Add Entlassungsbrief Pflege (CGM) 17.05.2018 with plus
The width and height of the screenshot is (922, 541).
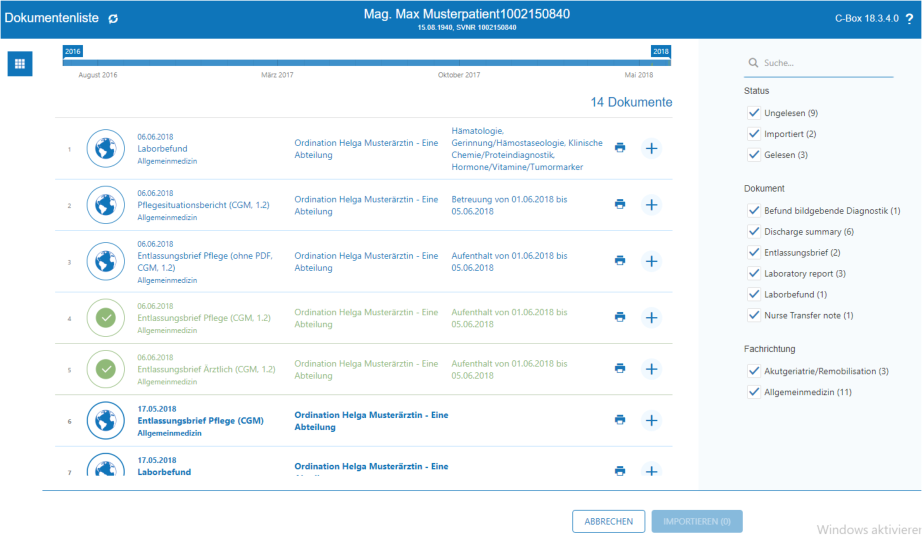651,420
